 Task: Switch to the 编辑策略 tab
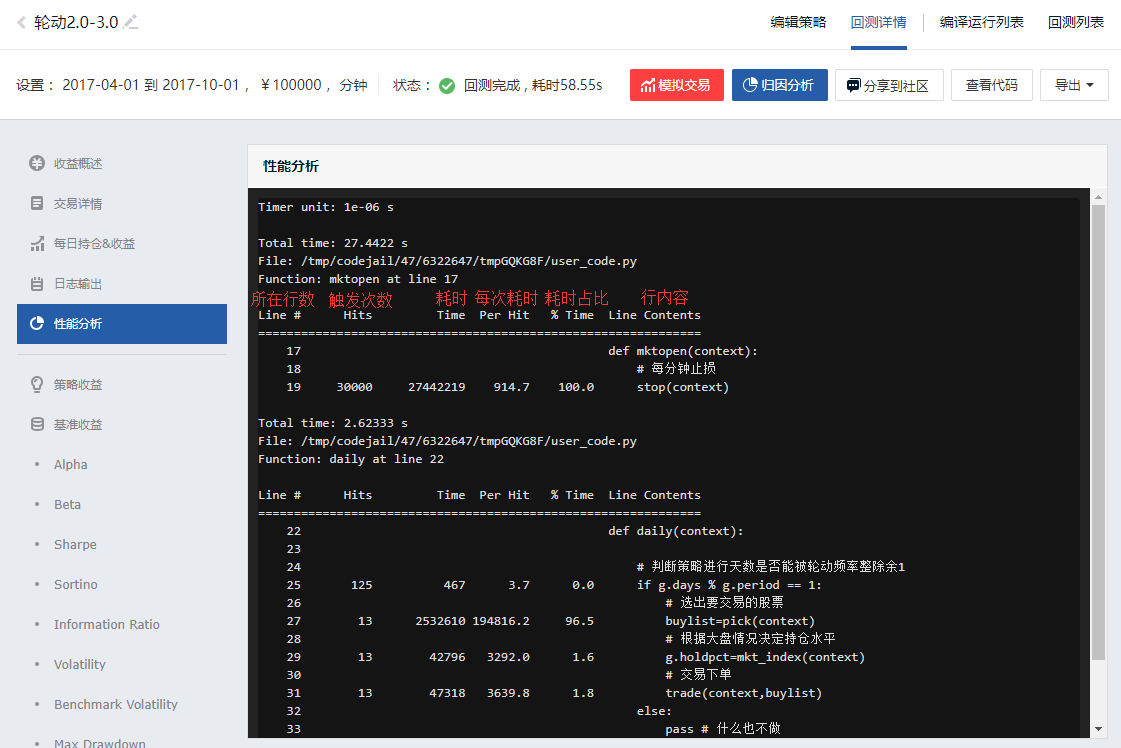click(798, 22)
